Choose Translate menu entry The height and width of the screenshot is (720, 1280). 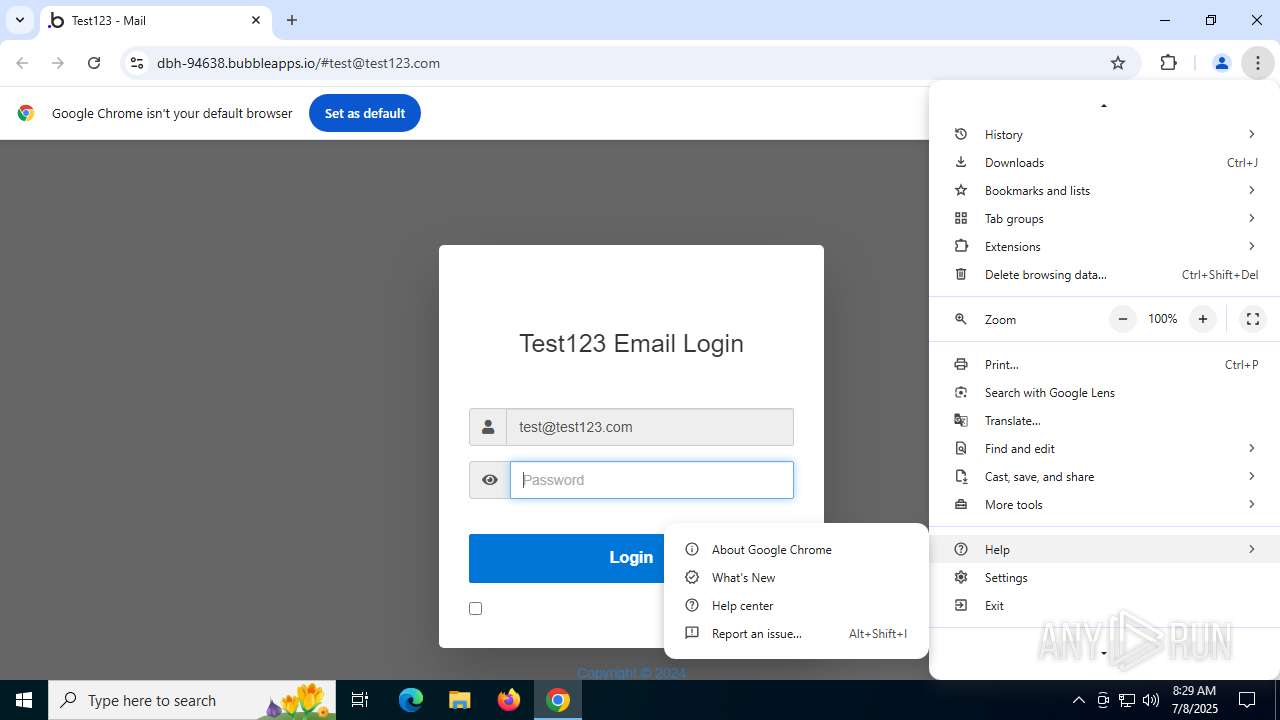tap(1104, 420)
